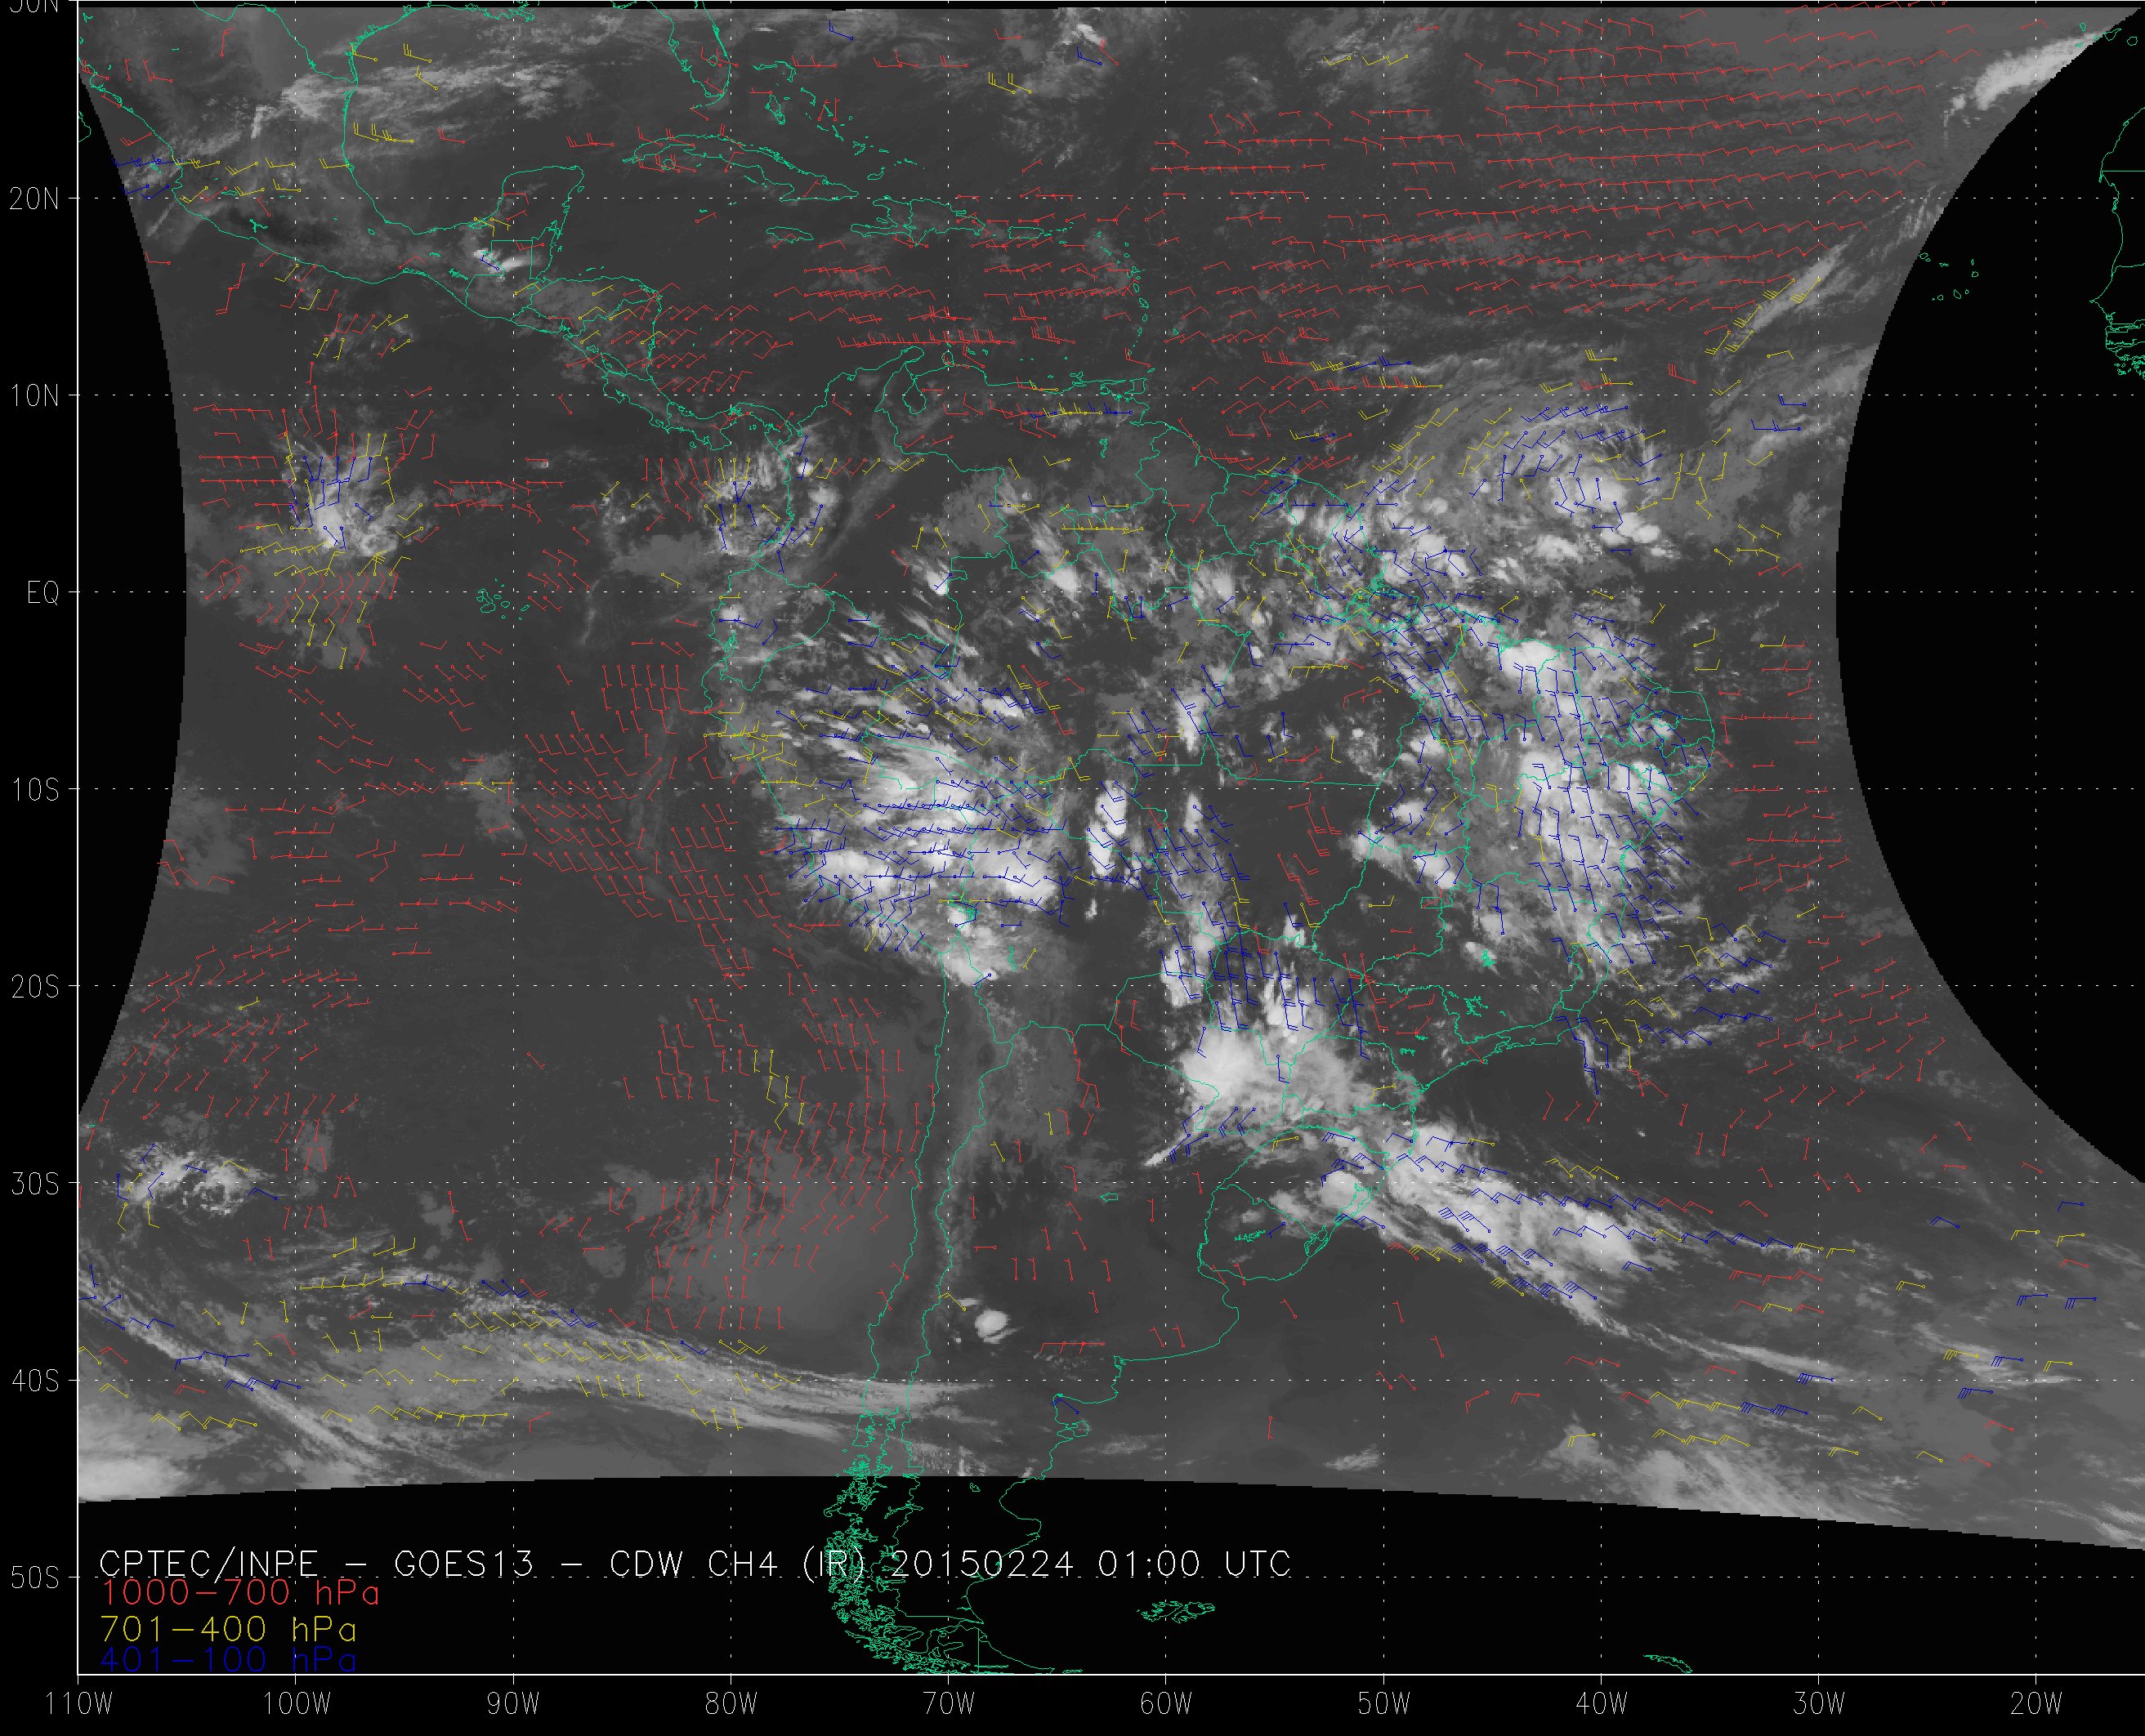Click the red 1000-700 hPa legend entry
This screenshot has height=1736, width=2145.
240,1592
